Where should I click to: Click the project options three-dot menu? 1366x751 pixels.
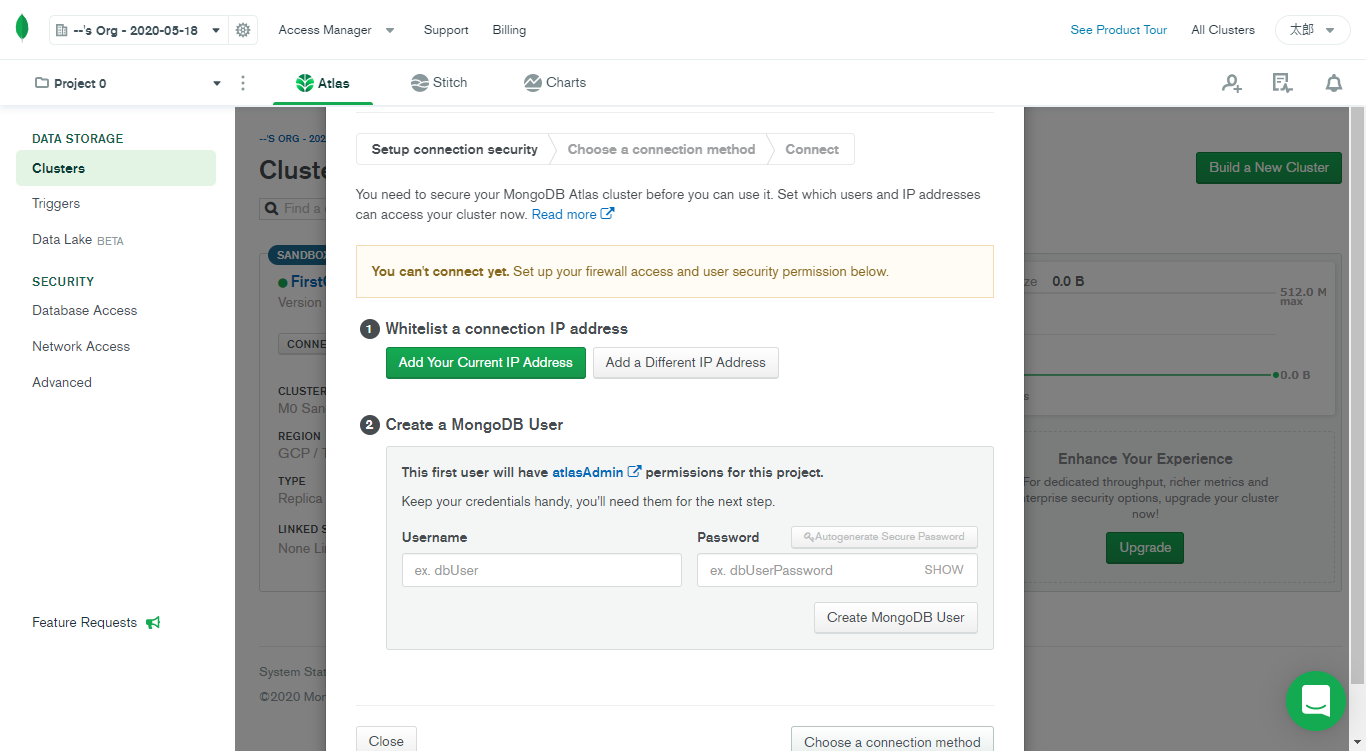(x=243, y=83)
